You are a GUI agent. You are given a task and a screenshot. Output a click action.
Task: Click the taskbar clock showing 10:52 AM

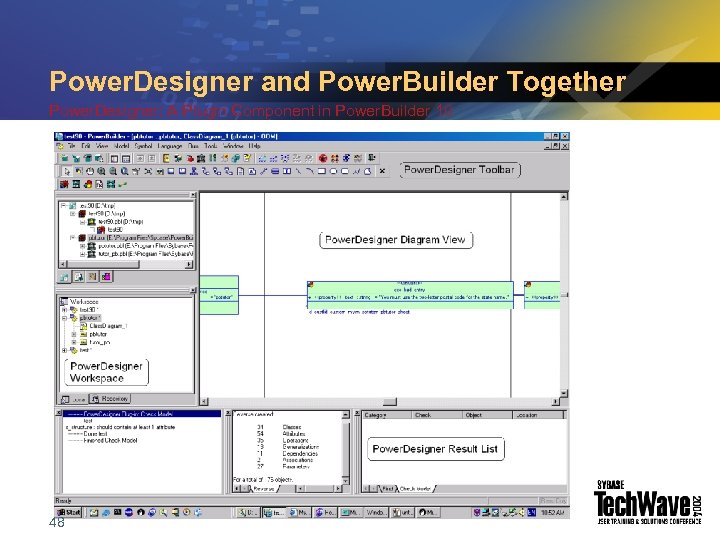(x=552, y=512)
